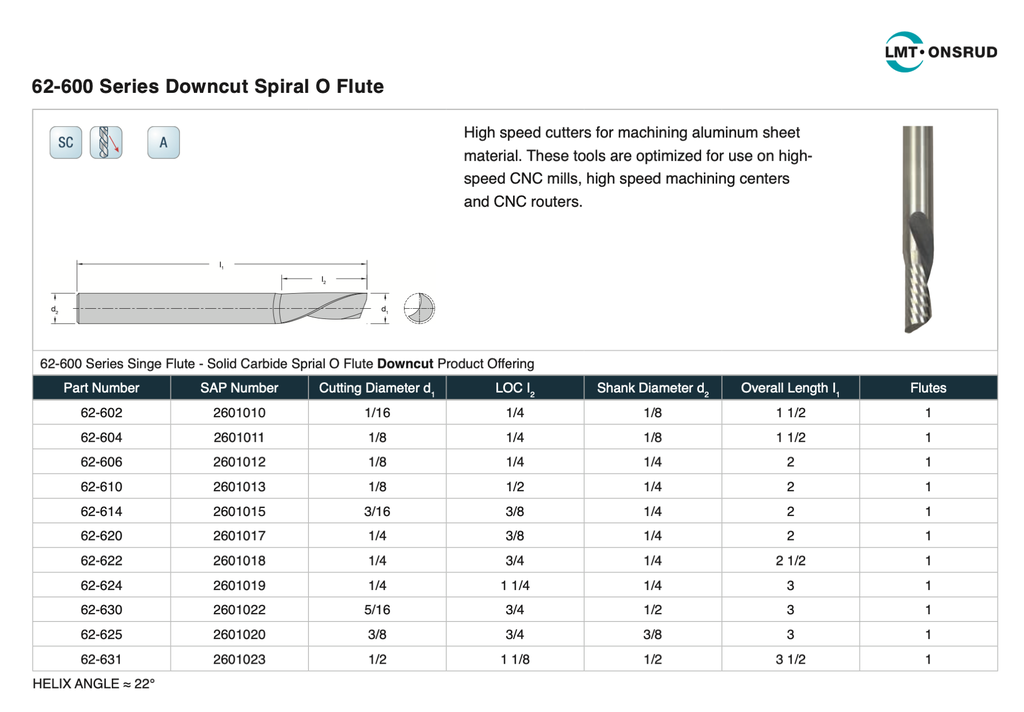Click the HELIX ANGLE footnote text
Image resolution: width=1024 pixels, height=712 pixels.
coord(94,684)
